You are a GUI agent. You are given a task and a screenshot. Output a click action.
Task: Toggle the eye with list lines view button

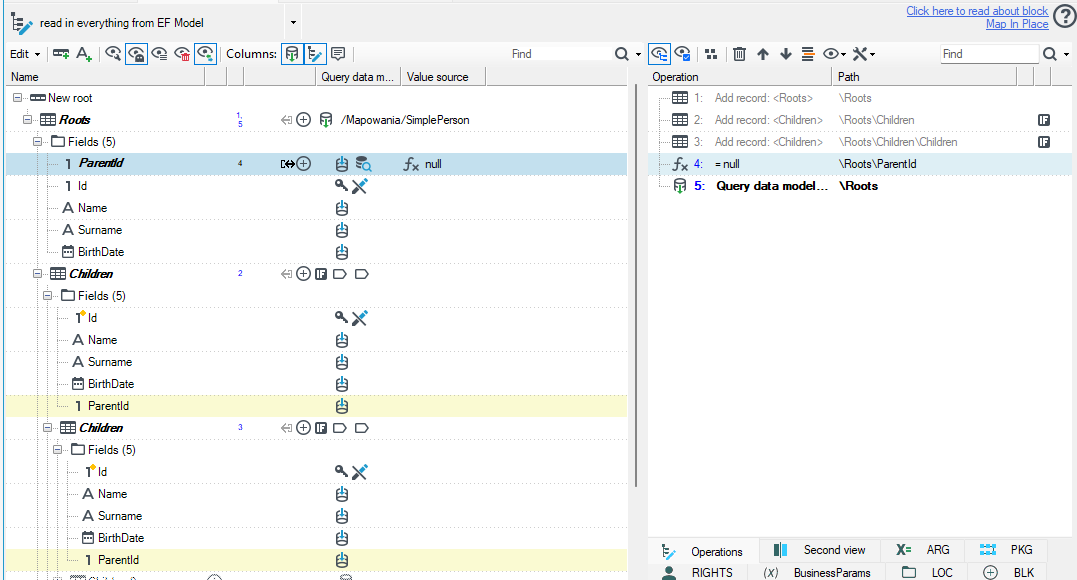159,54
